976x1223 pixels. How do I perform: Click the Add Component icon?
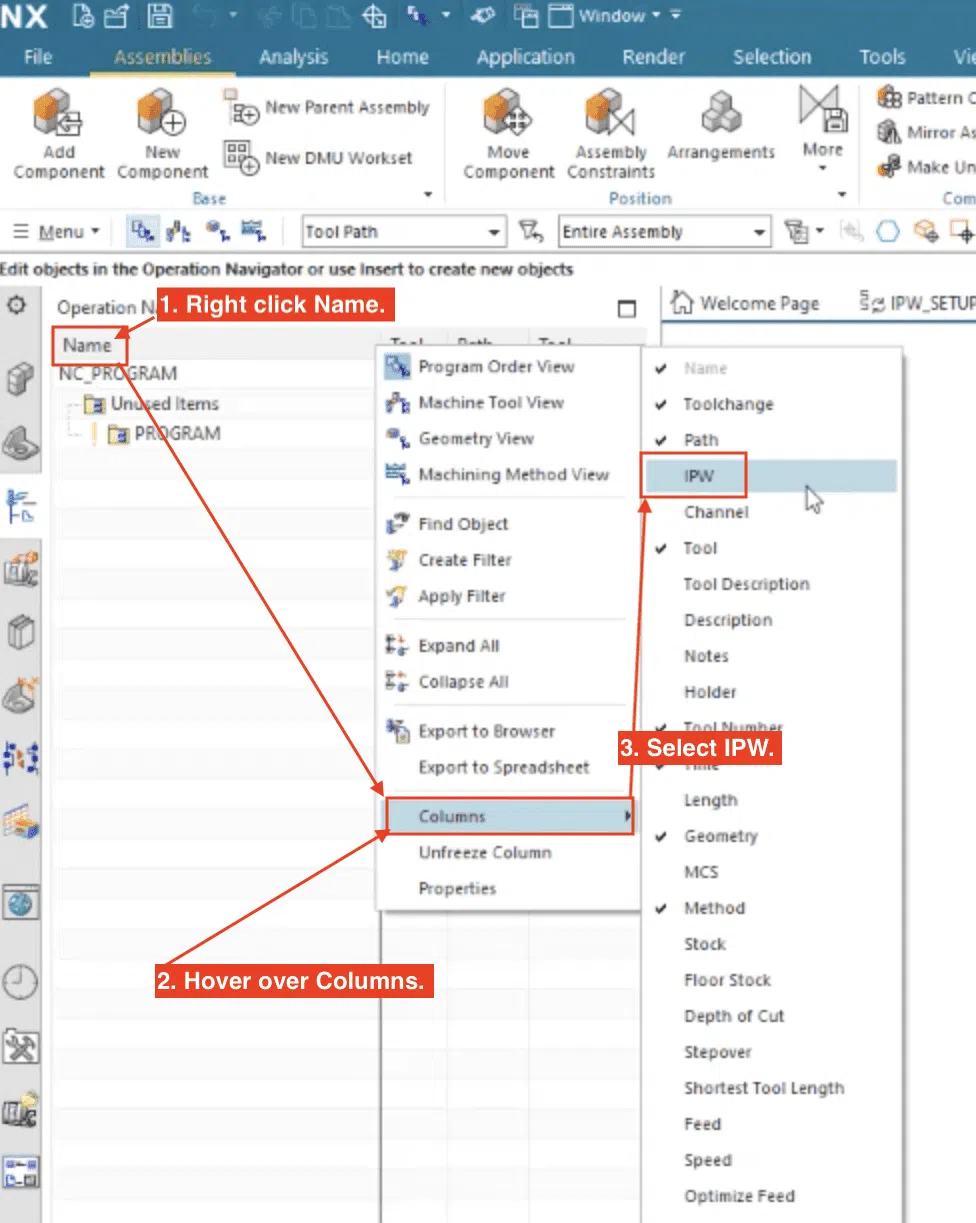pos(58,113)
